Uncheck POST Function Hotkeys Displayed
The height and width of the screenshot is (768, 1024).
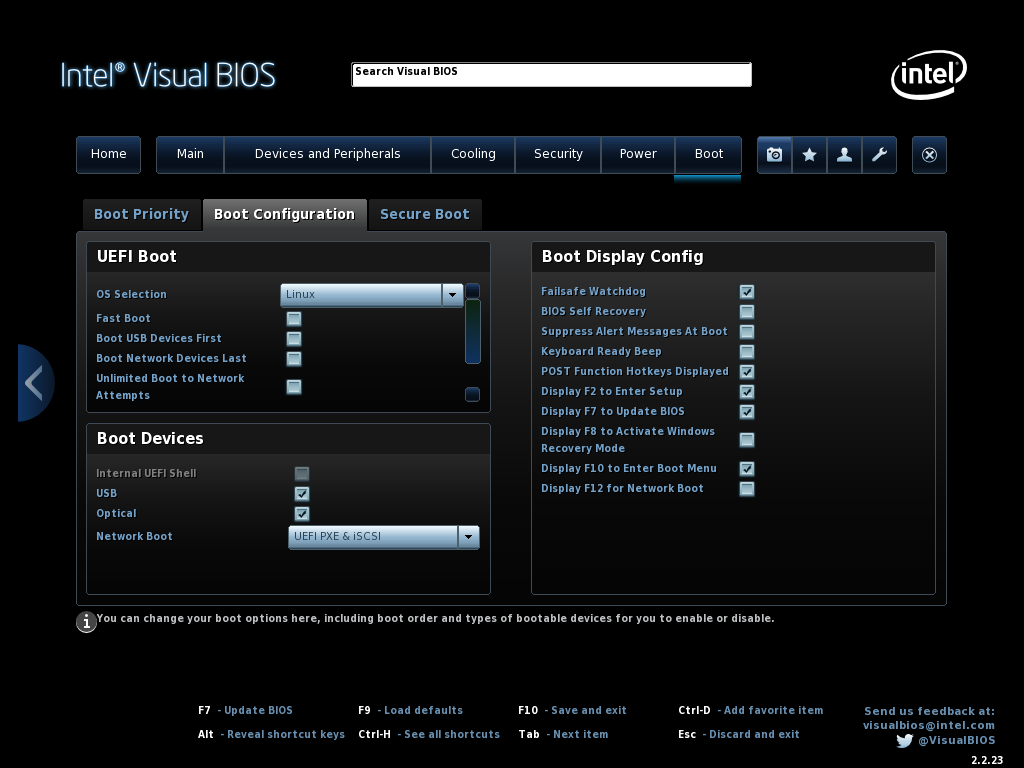click(747, 372)
